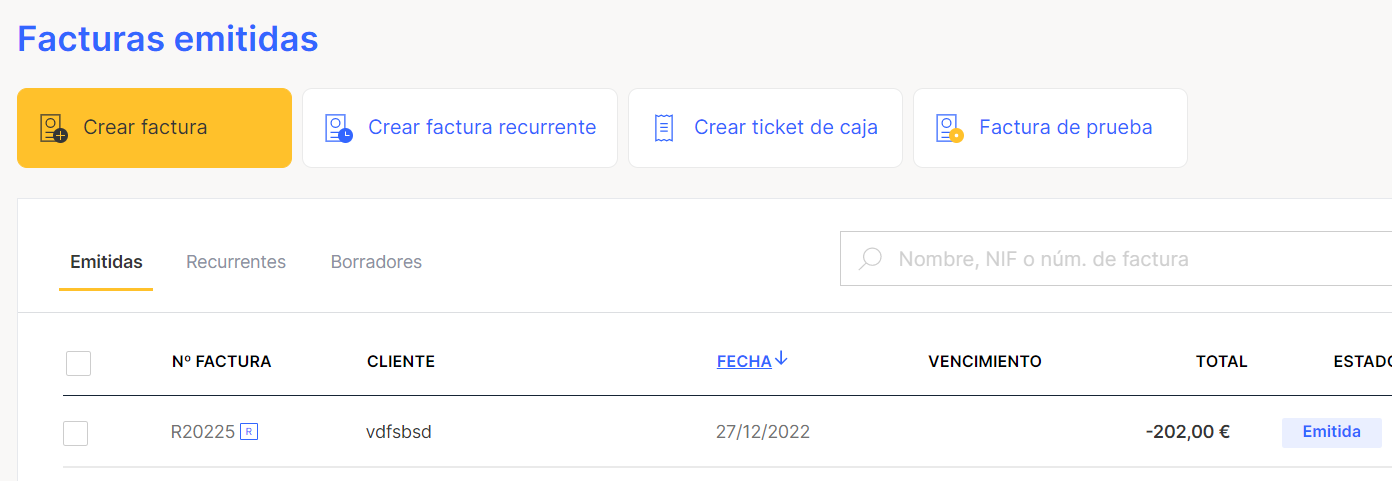1392x481 pixels.
Task: Open the Borradores tab
Action: coord(376,262)
